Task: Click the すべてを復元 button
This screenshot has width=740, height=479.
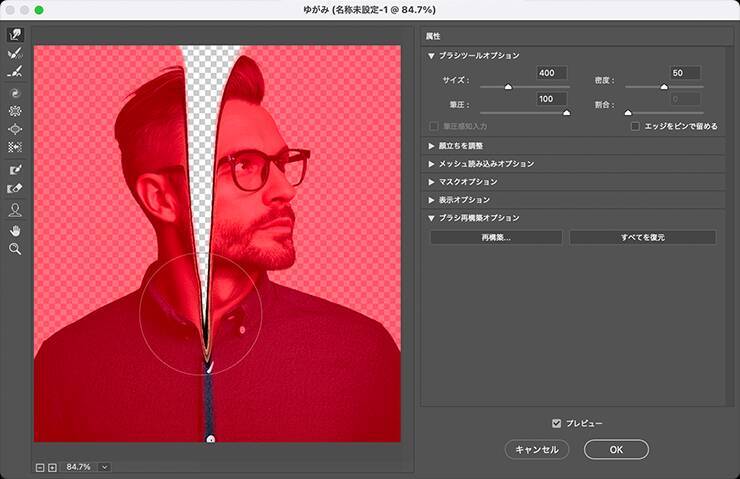Action: coord(642,238)
